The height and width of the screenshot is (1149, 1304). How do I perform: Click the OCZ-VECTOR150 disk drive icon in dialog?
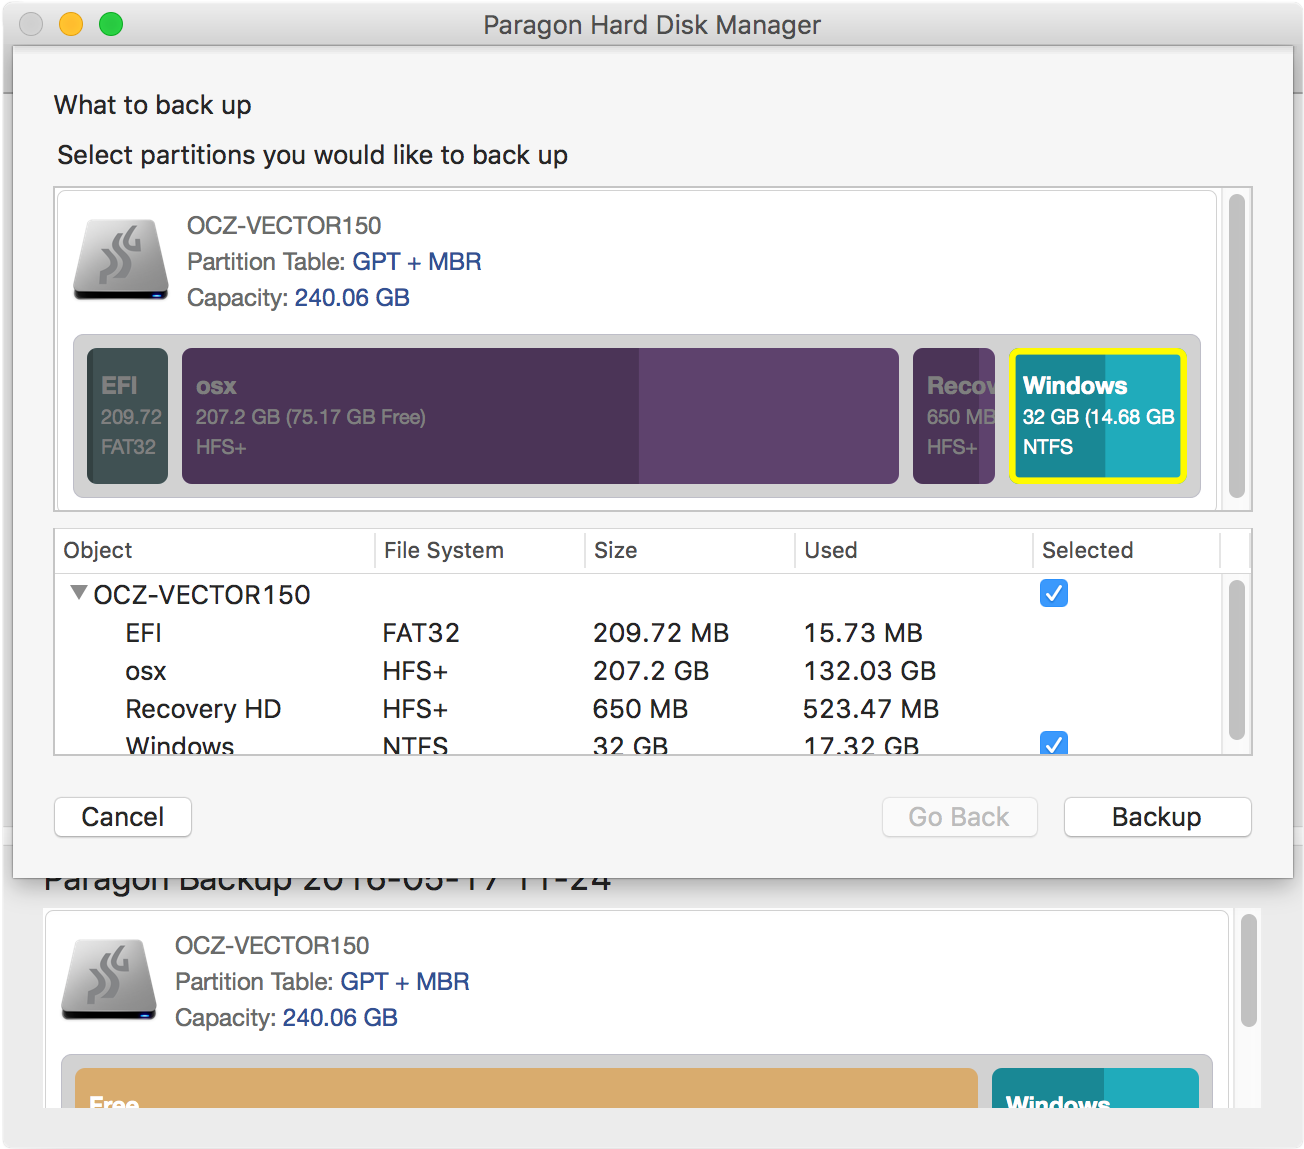[x=121, y=260]
